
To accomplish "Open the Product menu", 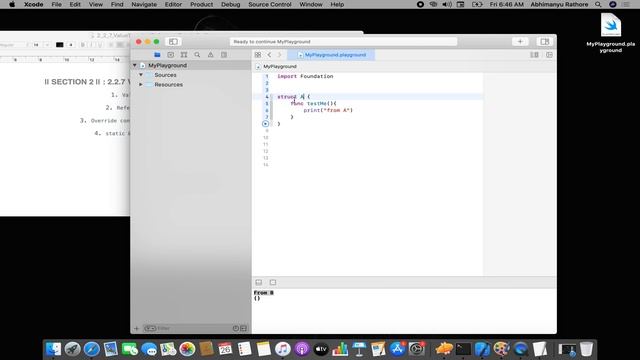I will (x=201, y=4).
